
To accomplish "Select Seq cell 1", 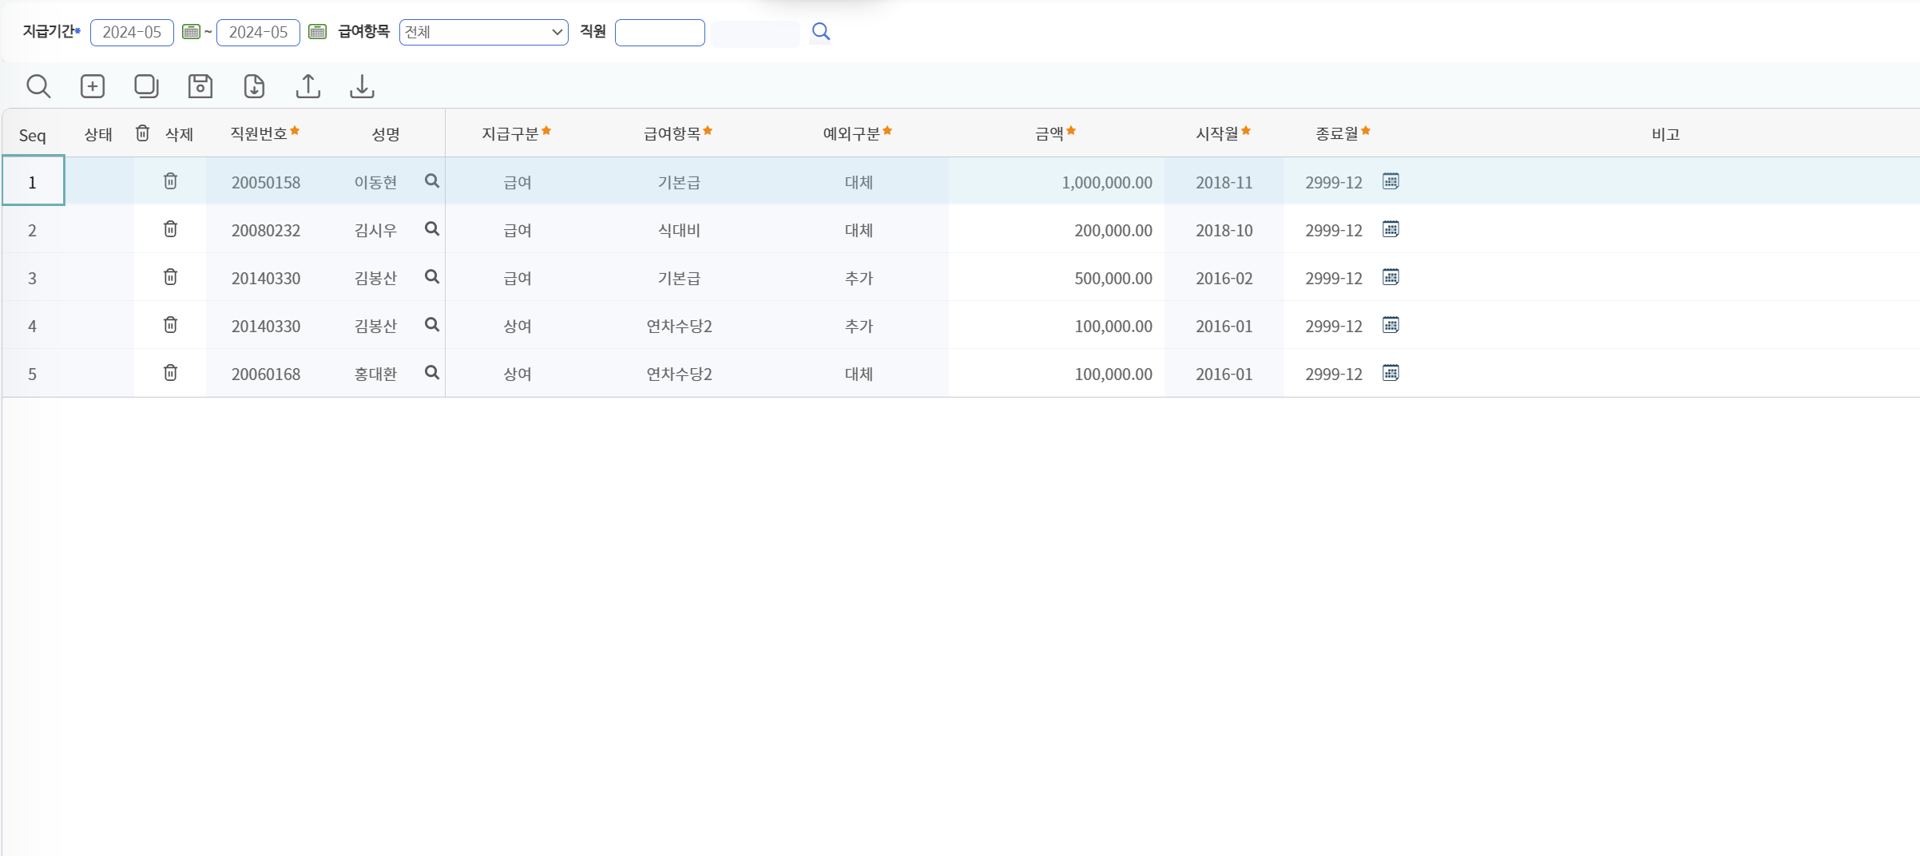I will coord(33,181).
